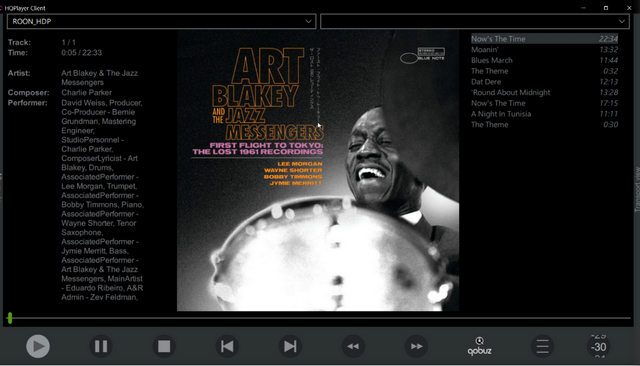Select A Night In Tunisia track
This screenshot has width=640, height=366.
click(544, 114)
